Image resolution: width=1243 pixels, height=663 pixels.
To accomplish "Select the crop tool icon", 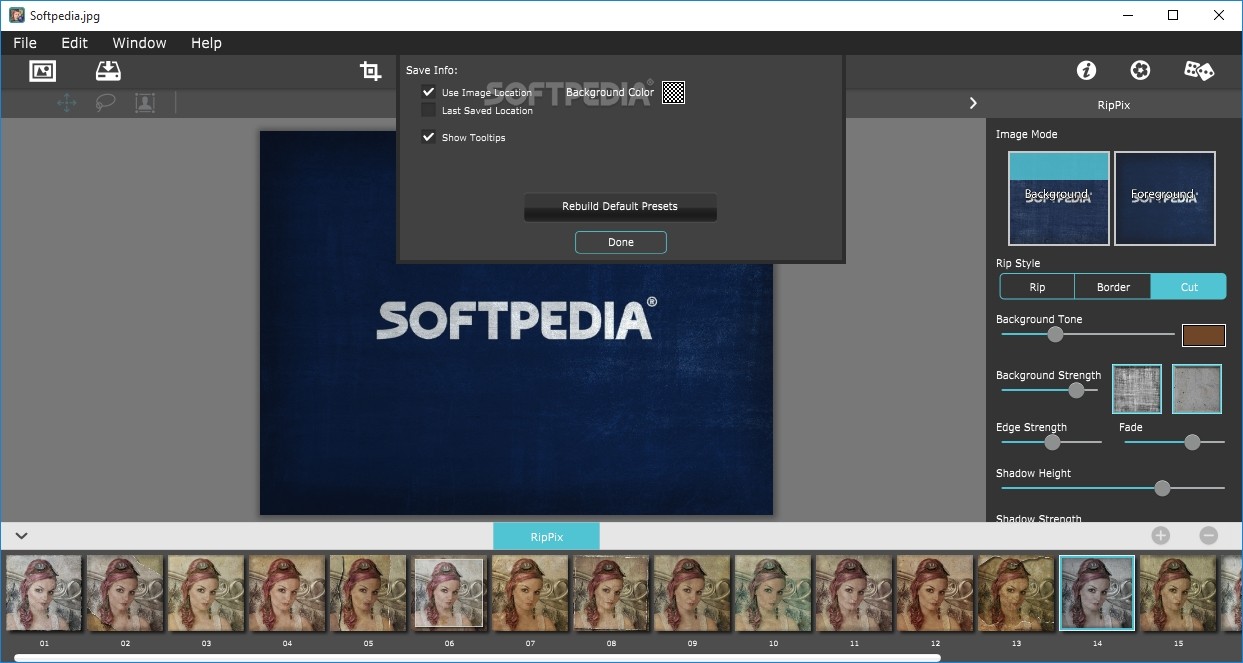I will point(371,71).
